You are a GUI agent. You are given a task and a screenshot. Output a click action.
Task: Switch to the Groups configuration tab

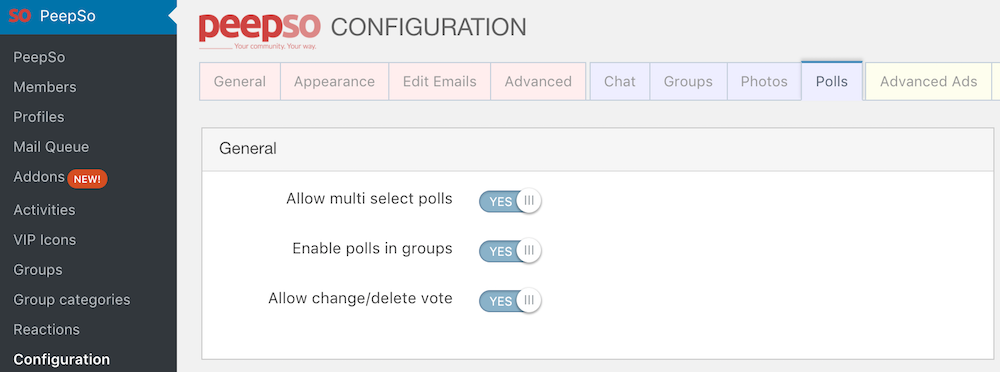click(x=688, y=82)
